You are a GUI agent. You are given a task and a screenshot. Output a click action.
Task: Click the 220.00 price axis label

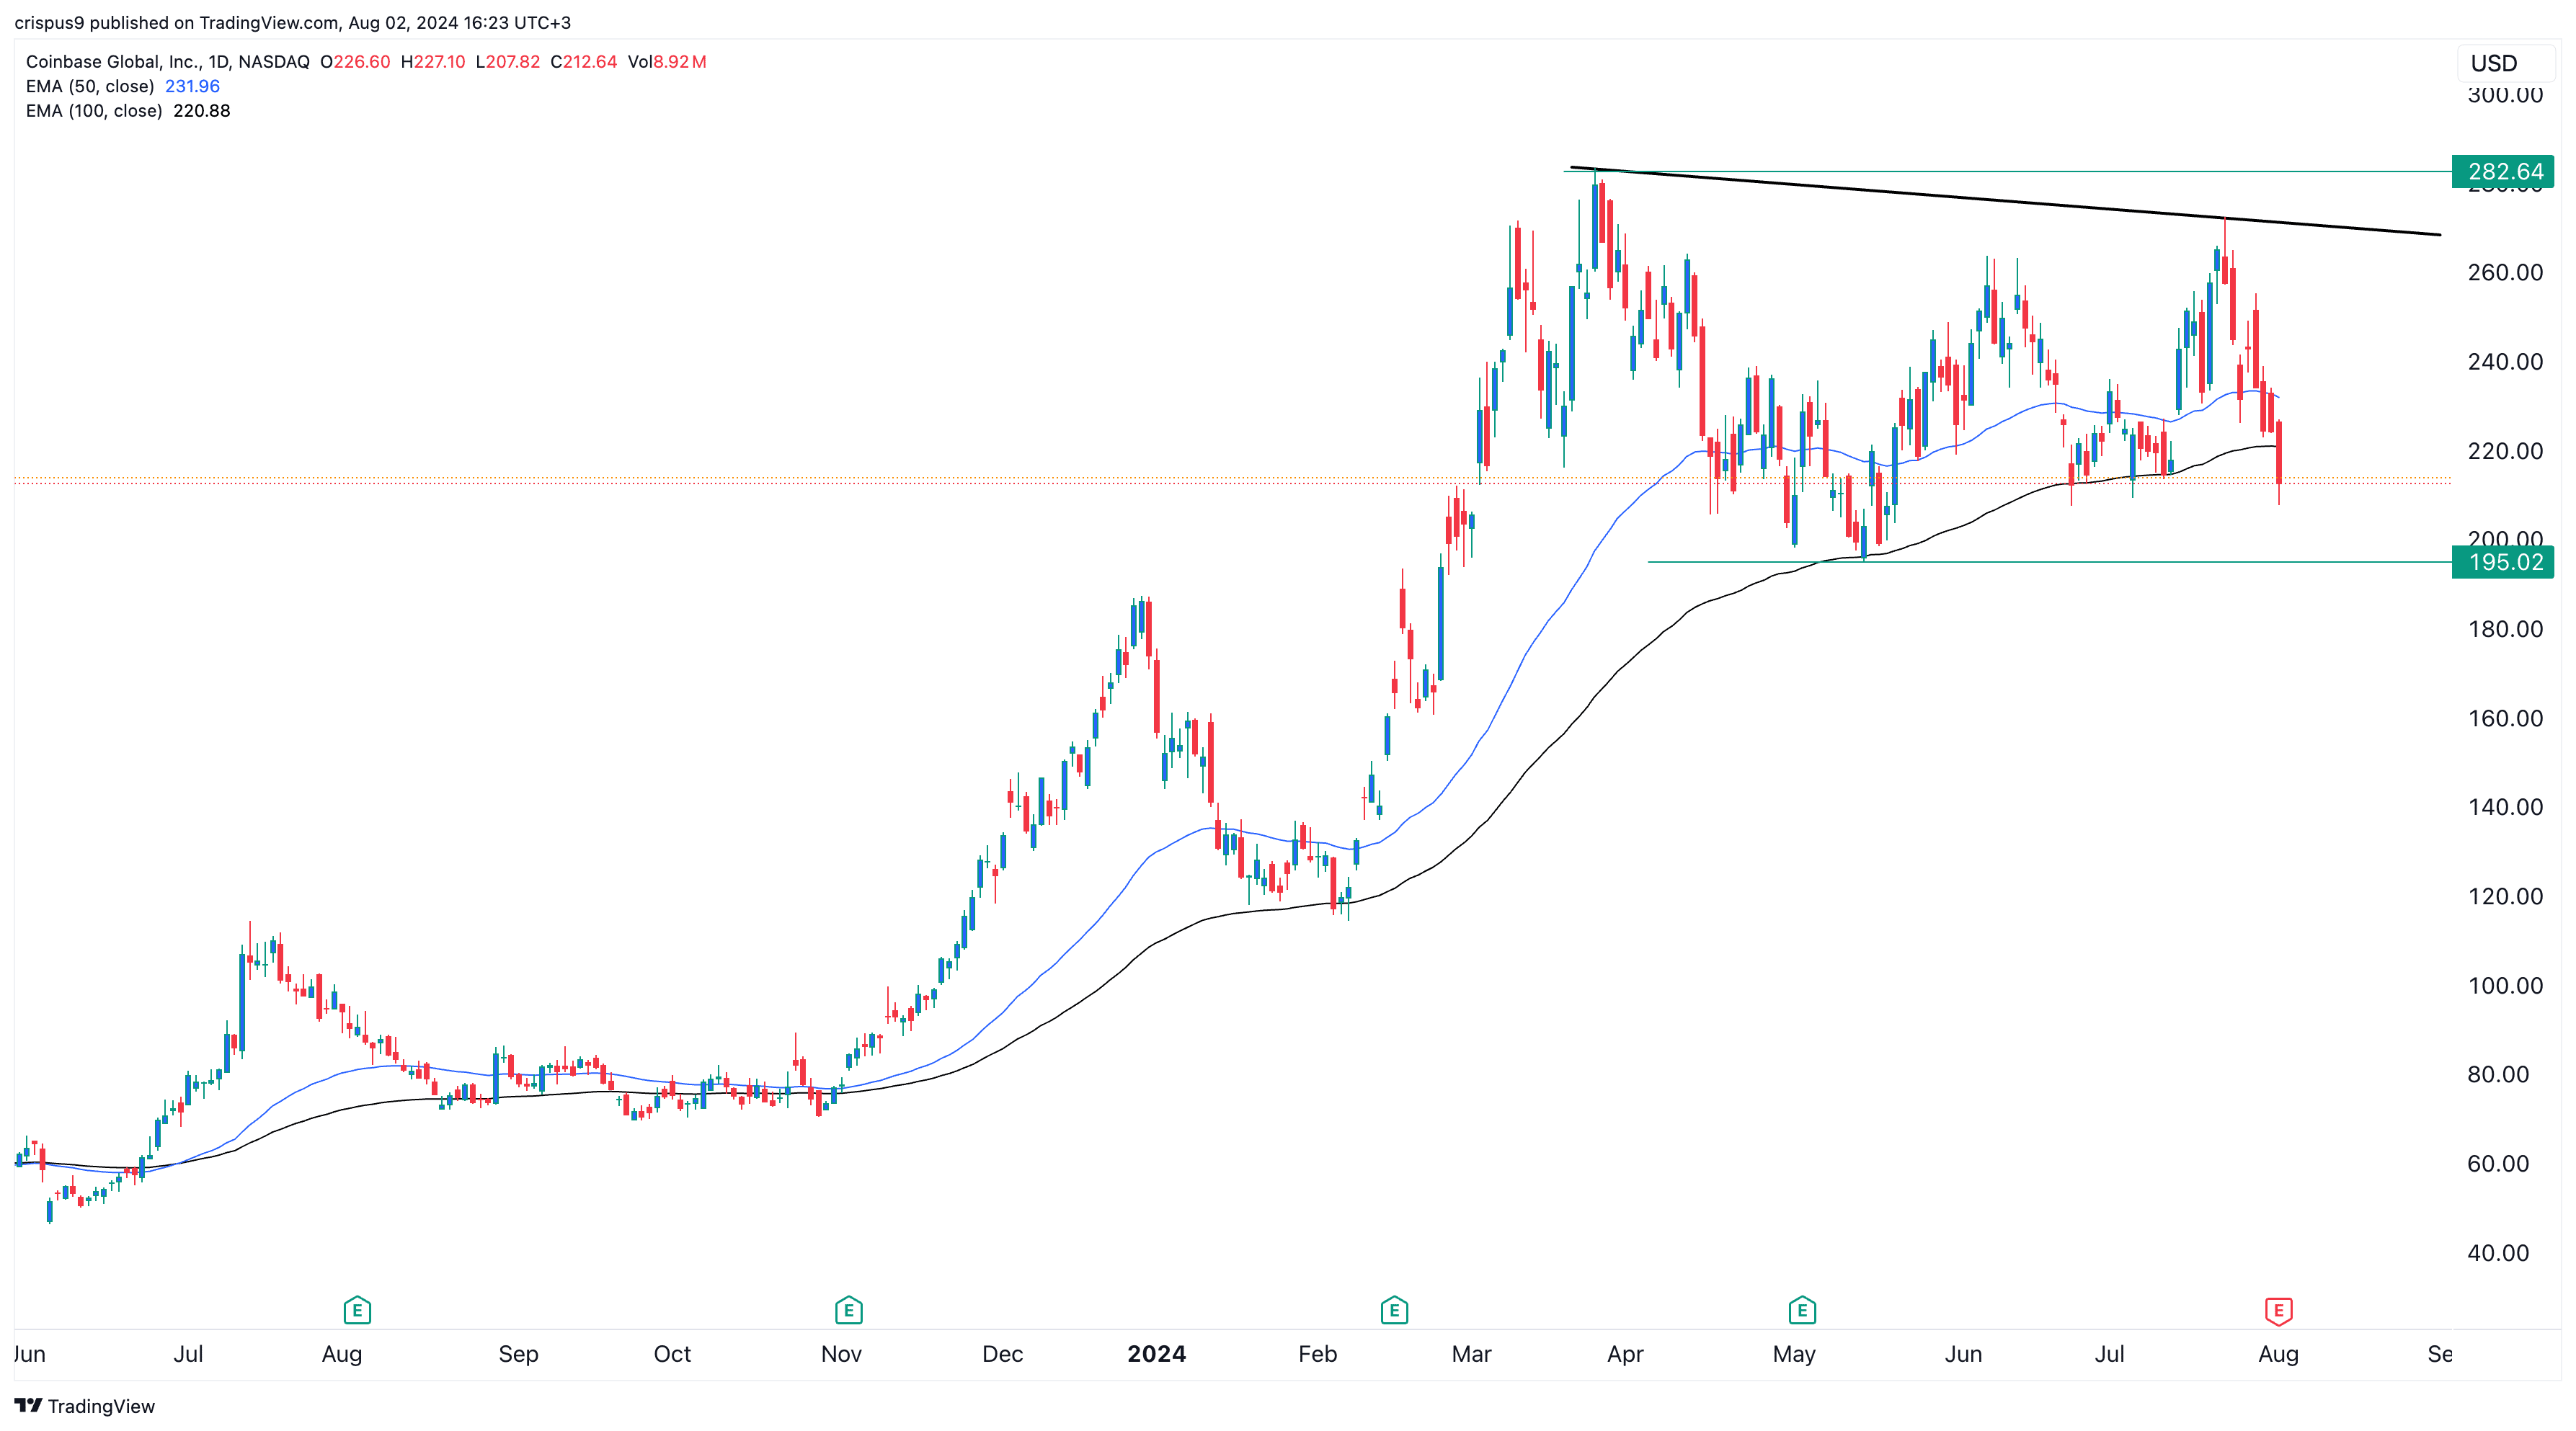(2505, 451)
